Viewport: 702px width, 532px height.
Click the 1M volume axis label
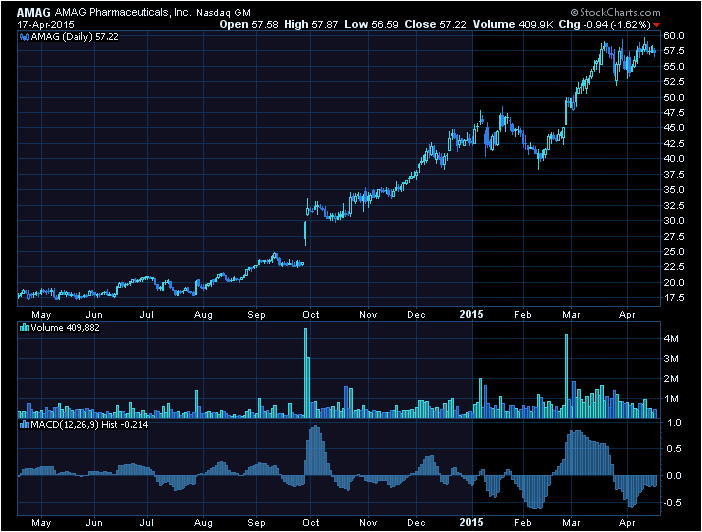[671, 399]
